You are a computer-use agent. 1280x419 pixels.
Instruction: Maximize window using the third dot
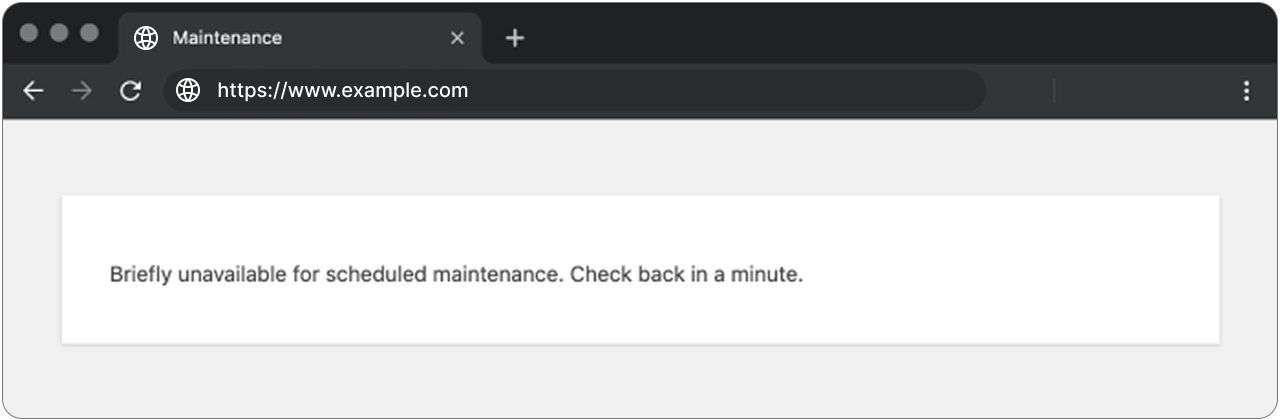point(89,33)
